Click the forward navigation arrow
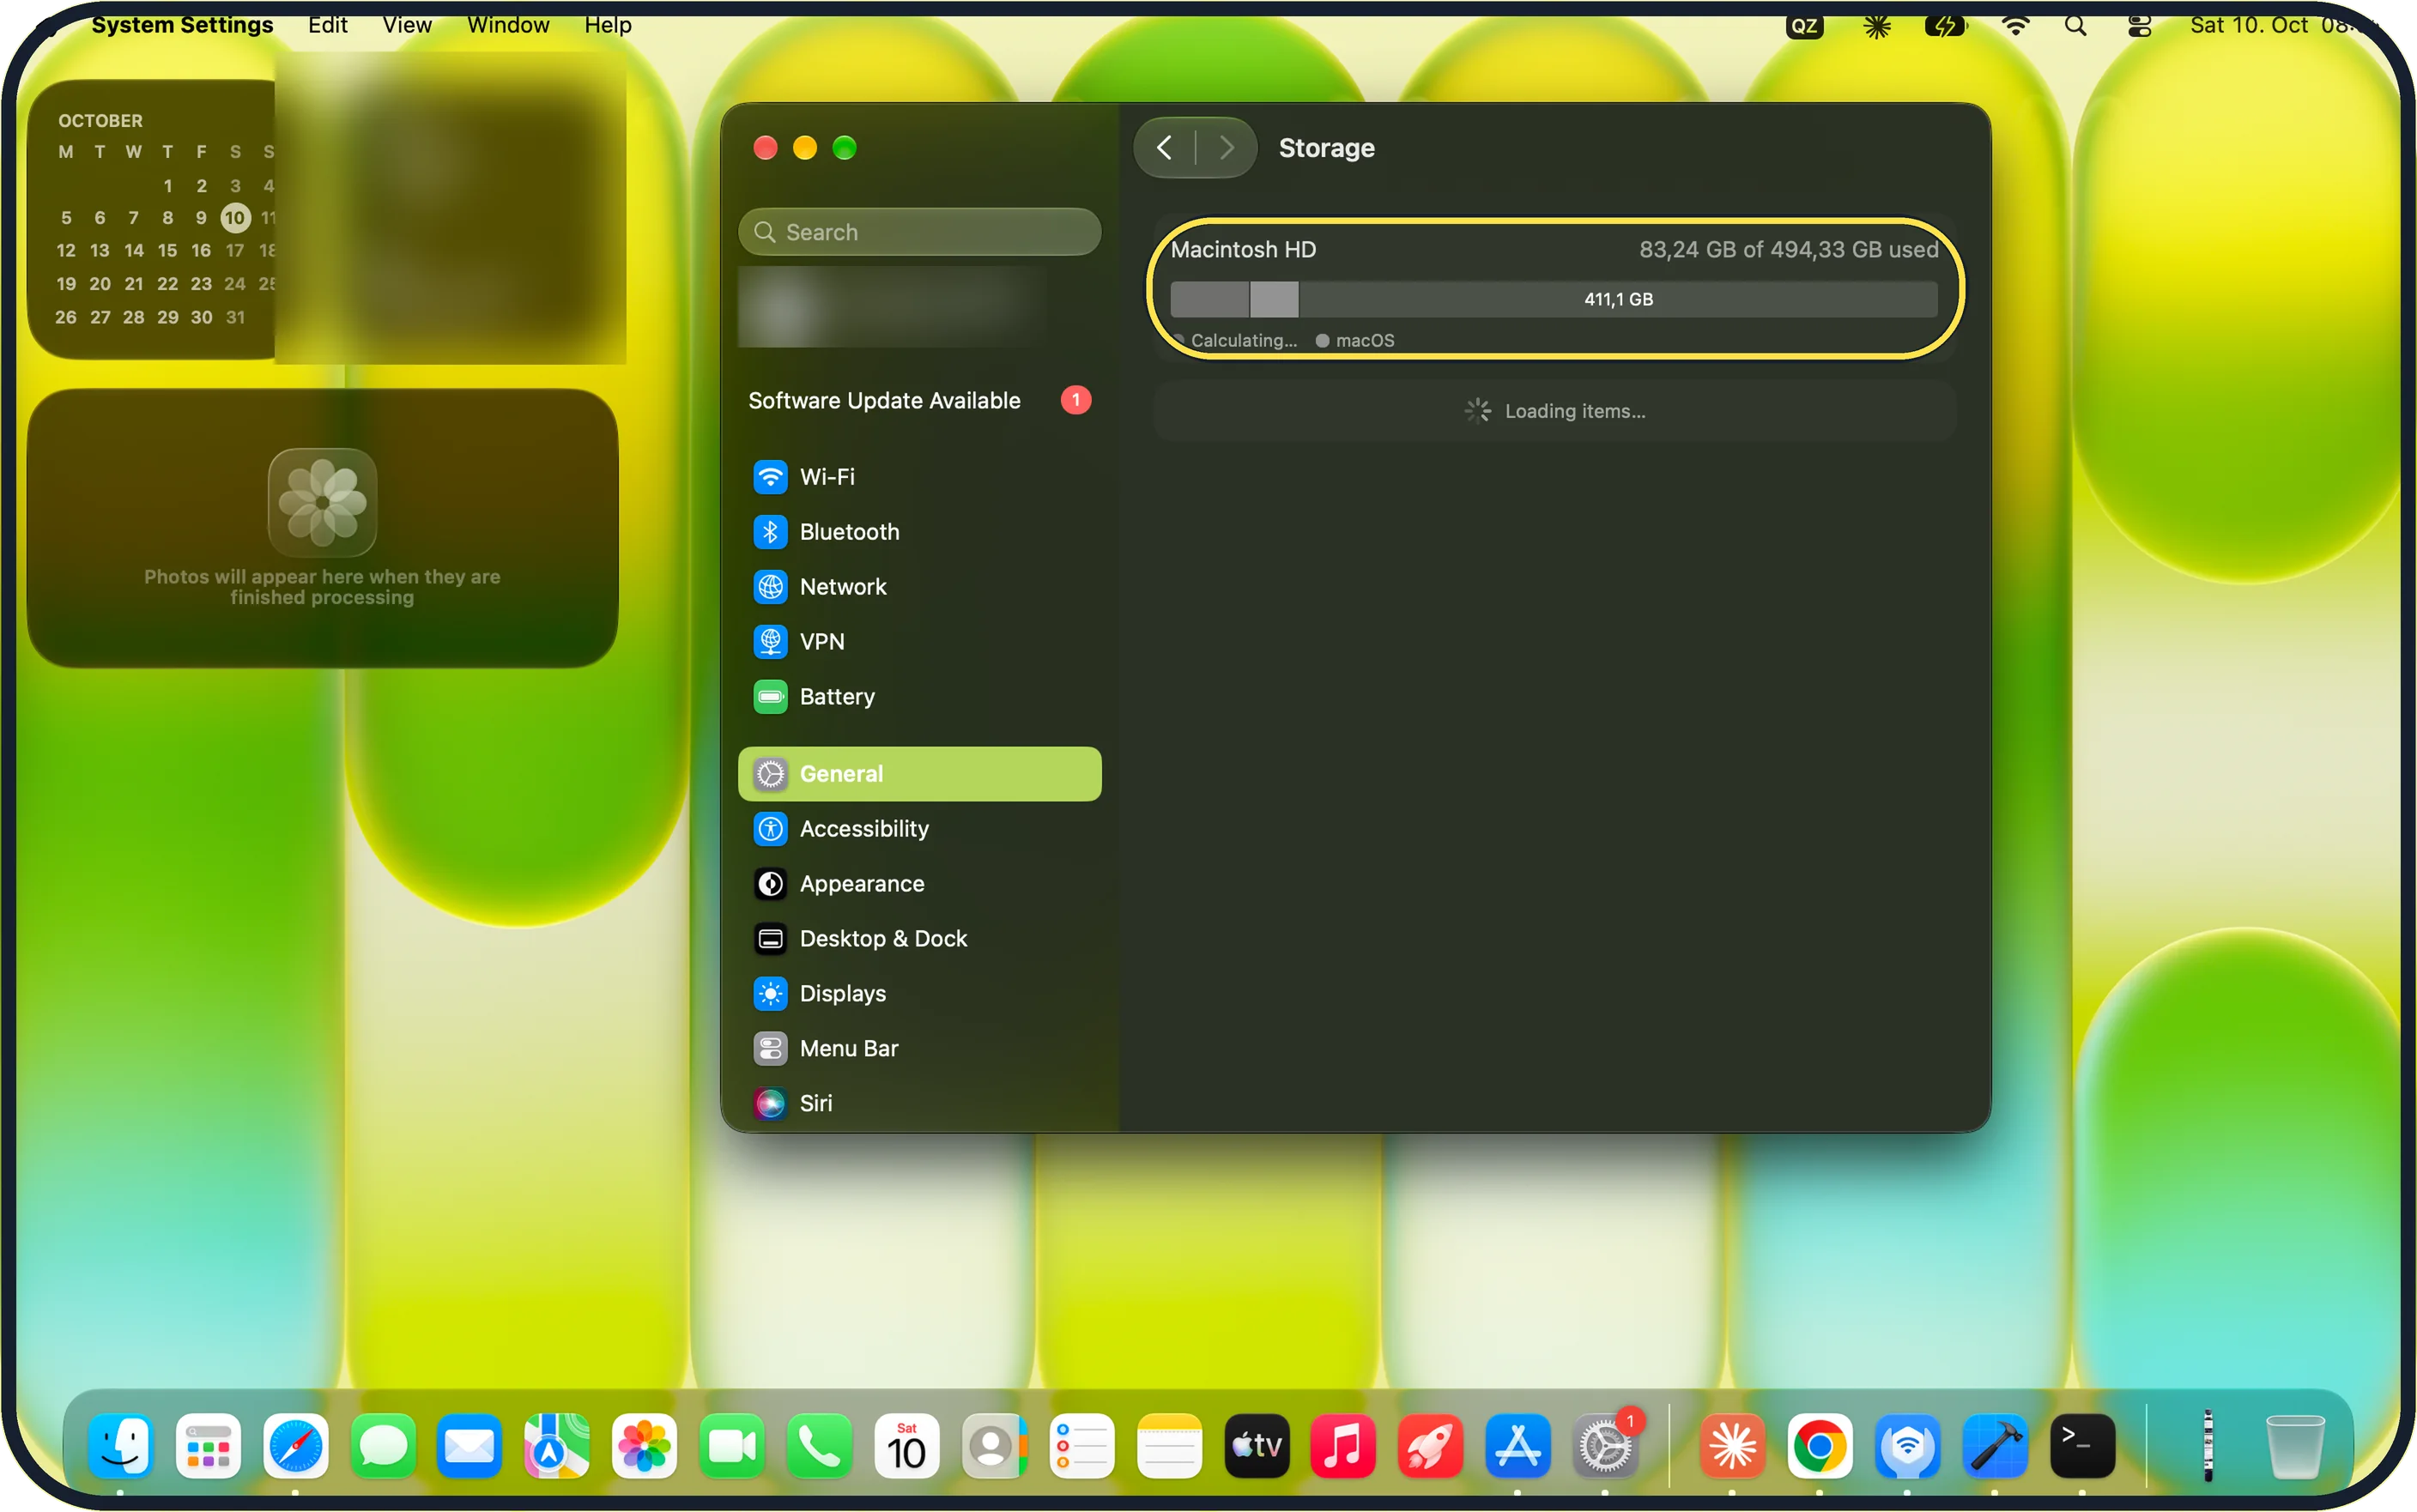 click(1226, 148)
